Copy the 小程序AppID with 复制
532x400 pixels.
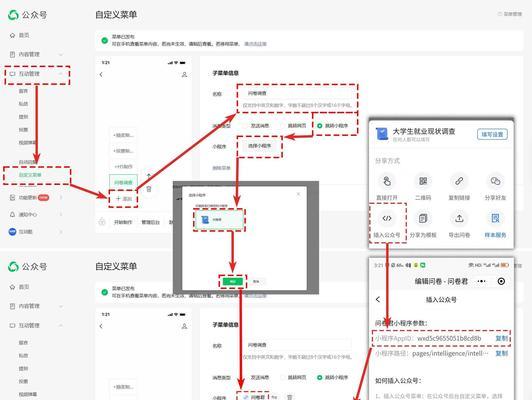[x=501, y=338]
